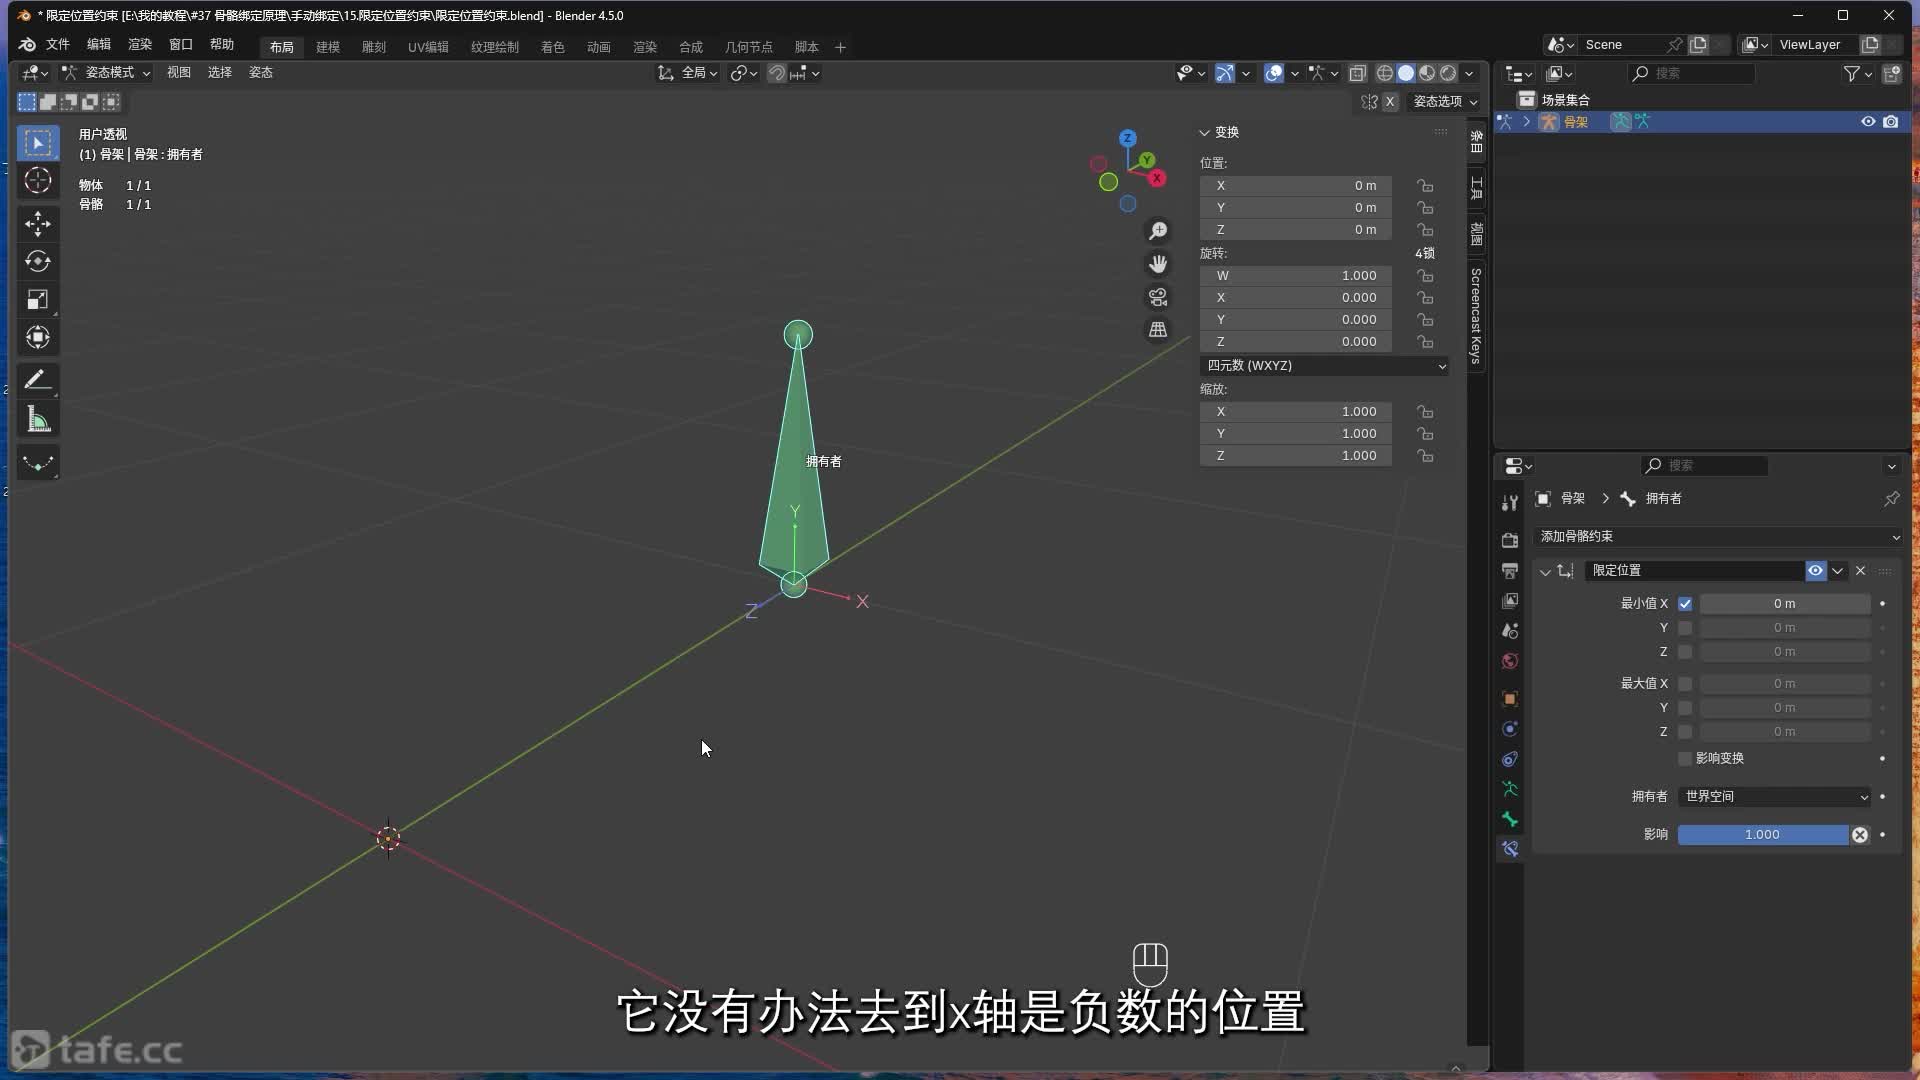The width and height of the screenshot is (1920, 1080).
Task: Toggle X-axis mirror button in pose options
Action: 1390,102
